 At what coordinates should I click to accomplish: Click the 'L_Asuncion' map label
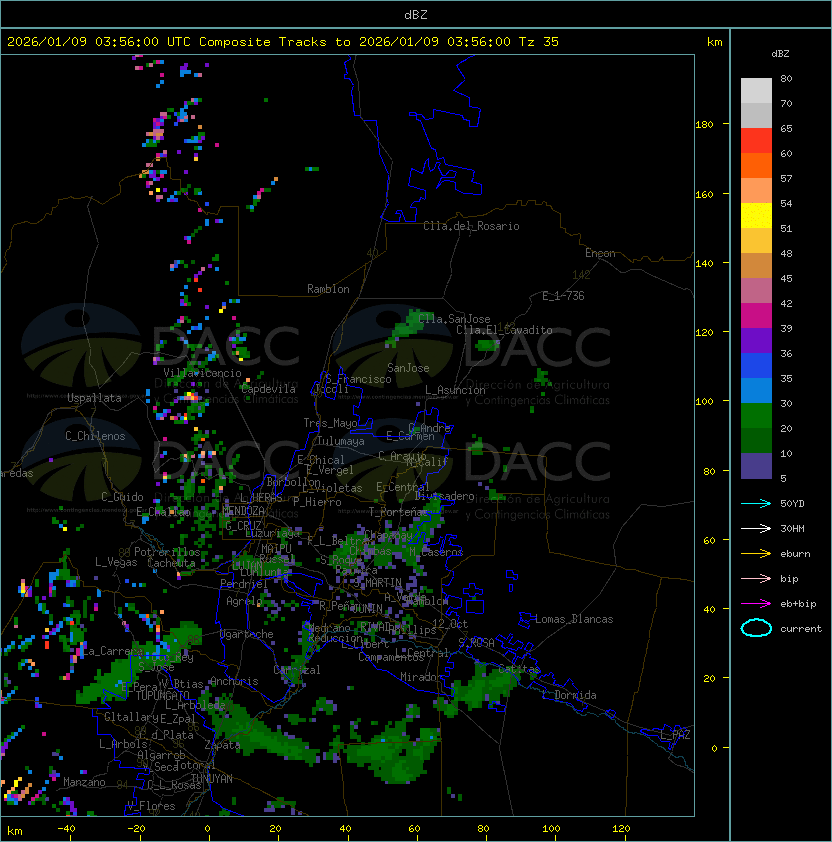[455, 390]
